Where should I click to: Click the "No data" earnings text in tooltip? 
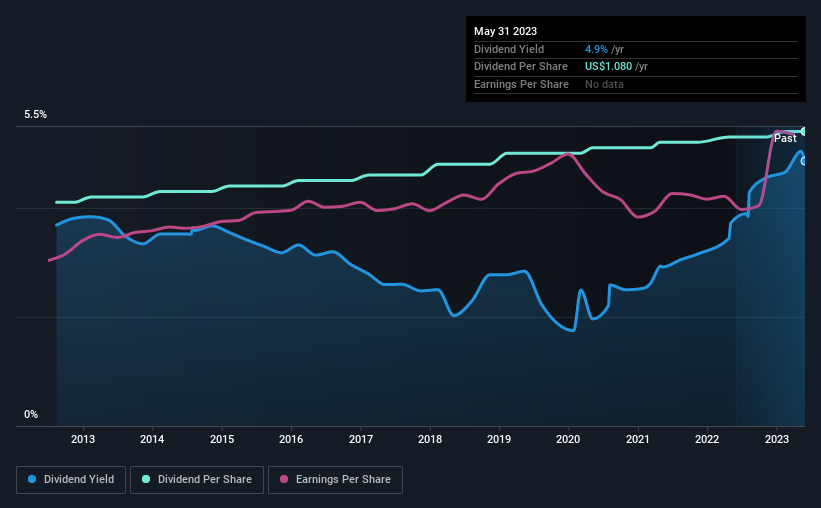point(605,85)
